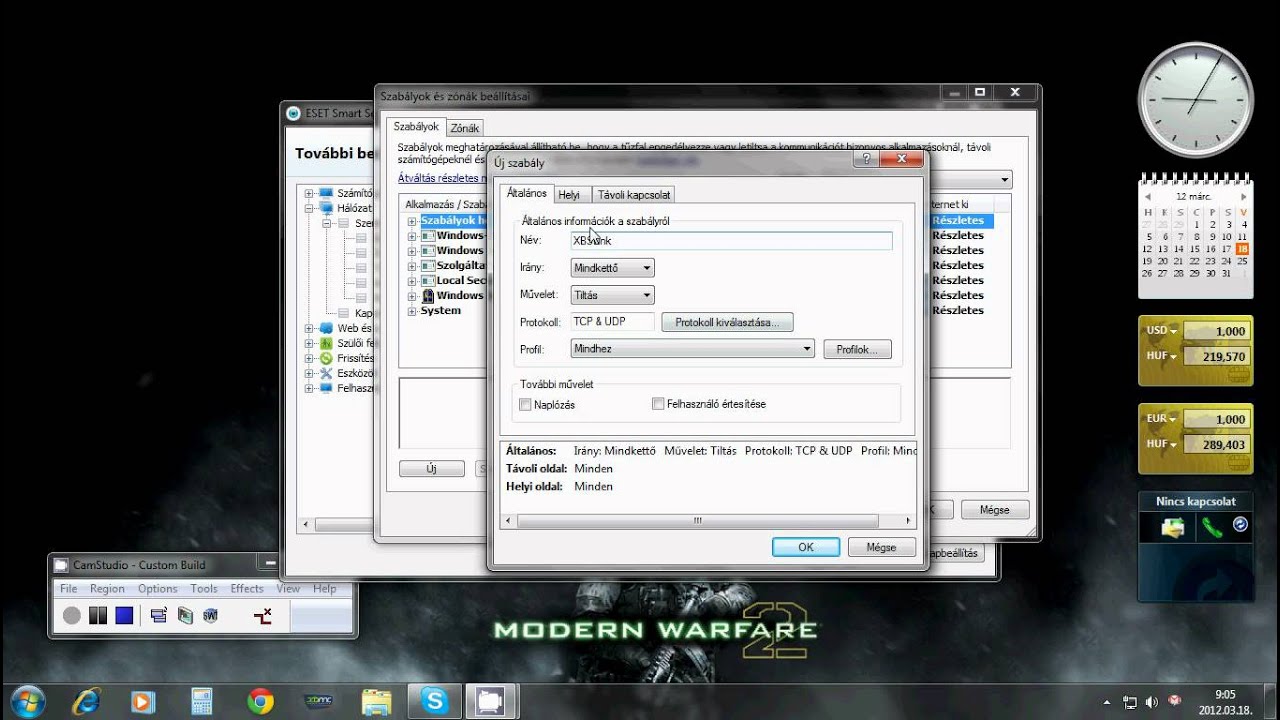Screen dimensions: 1280x720
Task: Go to previous month in calendar gadget
Action: (1149, 197)
